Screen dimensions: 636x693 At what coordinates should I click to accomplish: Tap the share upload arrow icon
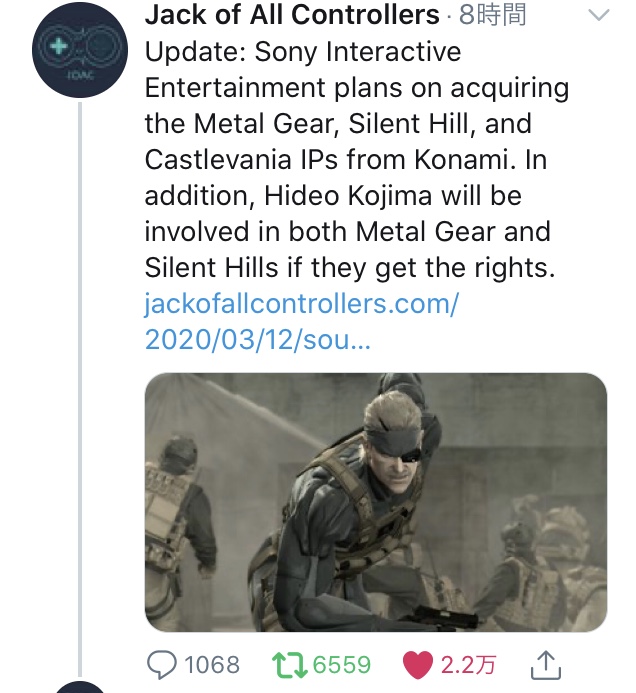click(545, 663)
